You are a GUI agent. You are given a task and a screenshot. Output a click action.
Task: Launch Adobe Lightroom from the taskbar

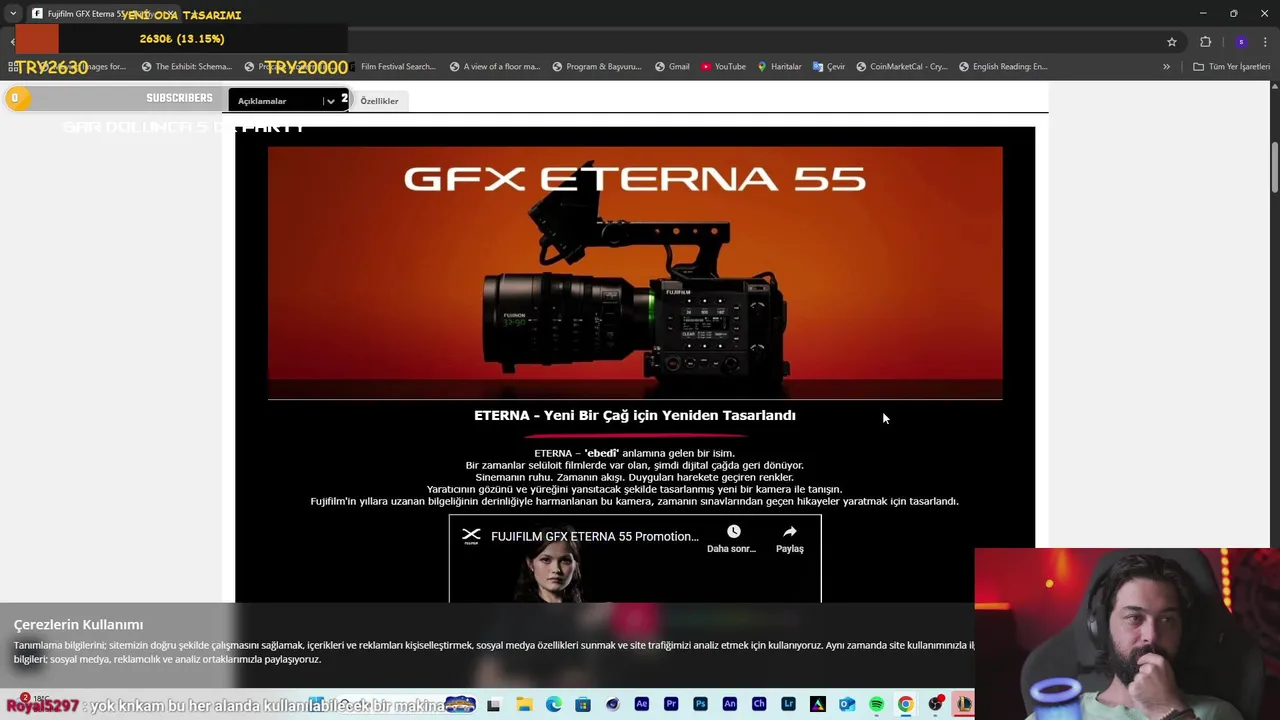tap(788, 705)
